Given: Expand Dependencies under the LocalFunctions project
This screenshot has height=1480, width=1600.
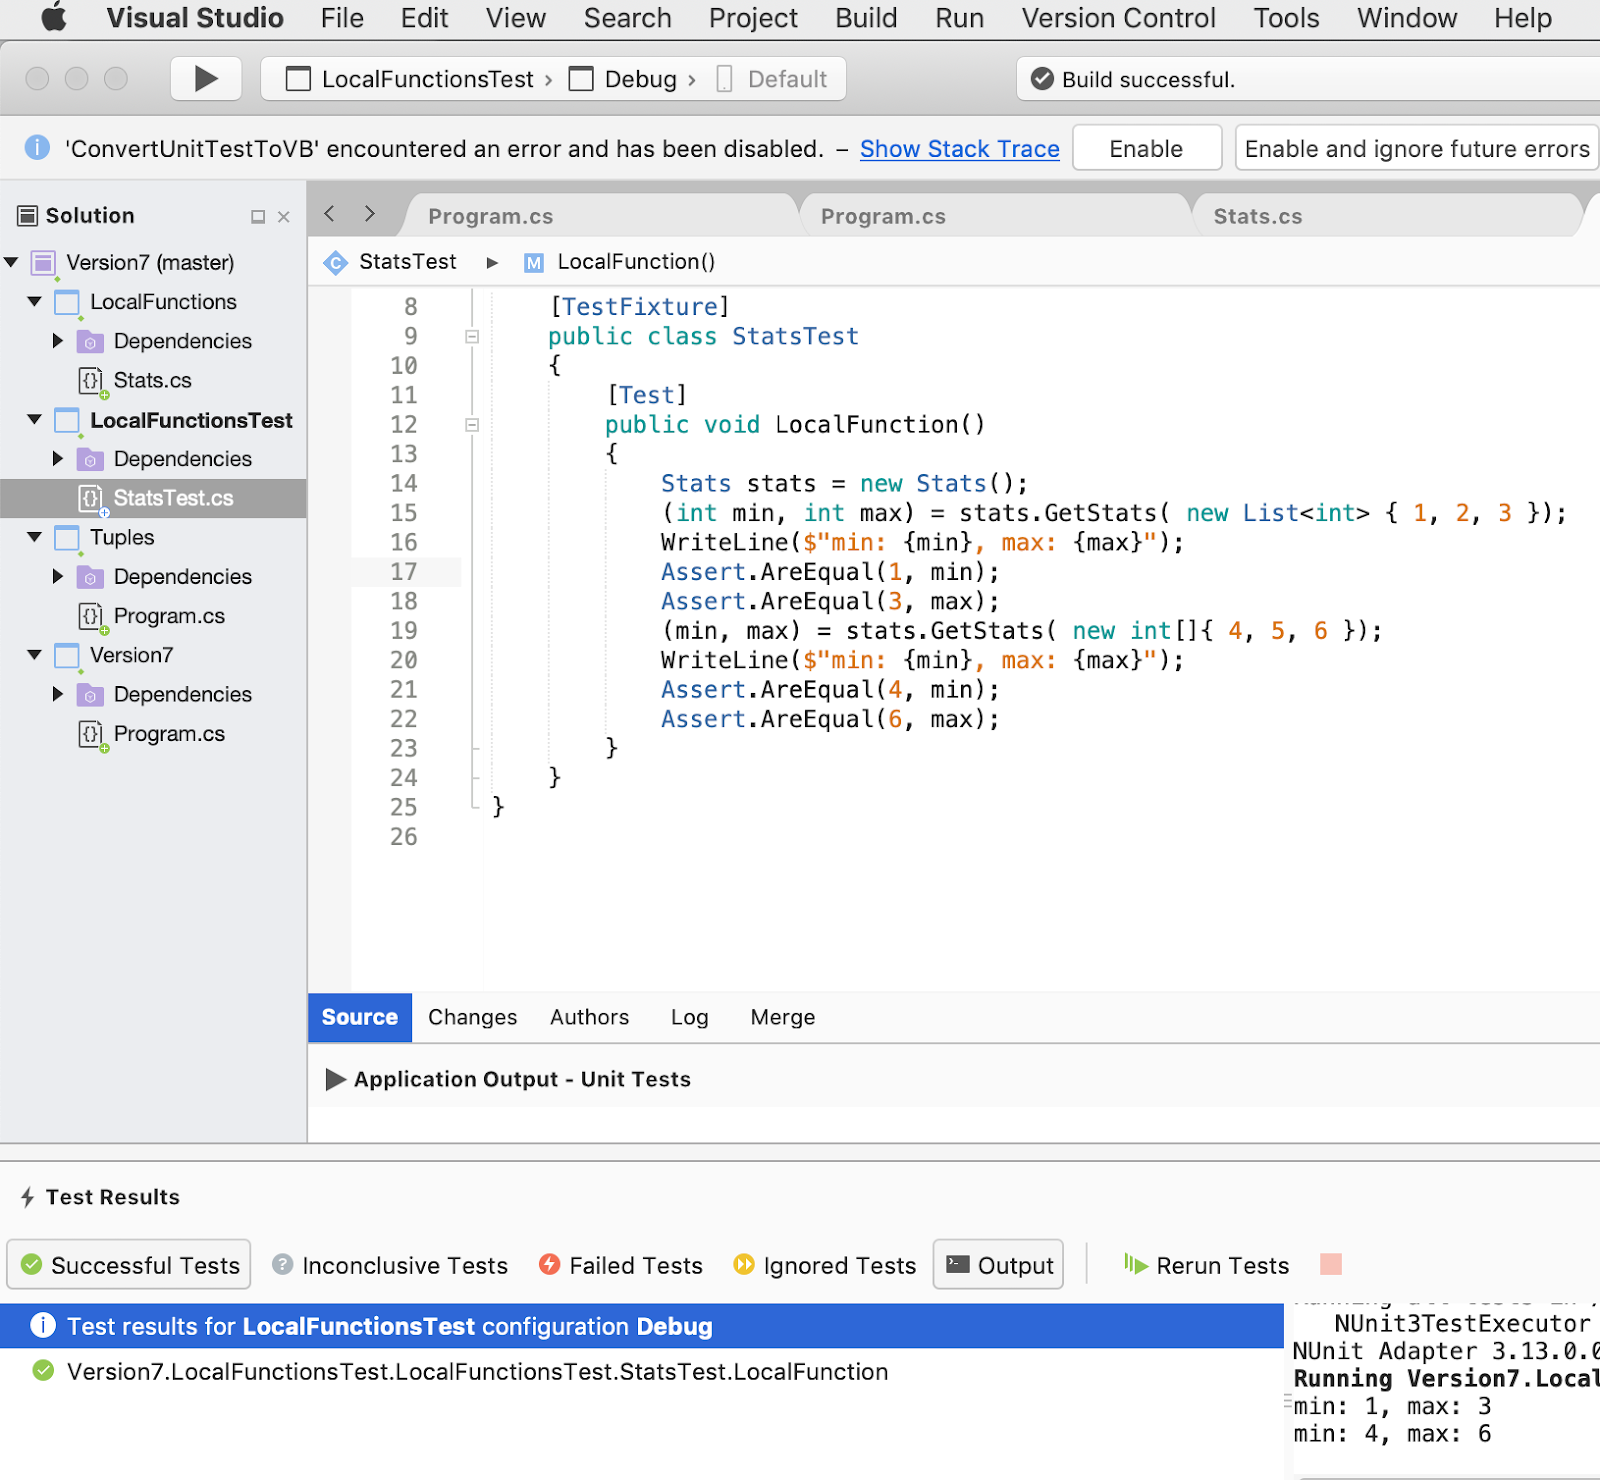Looking at the screenshot, I should (x=58, y=341).
